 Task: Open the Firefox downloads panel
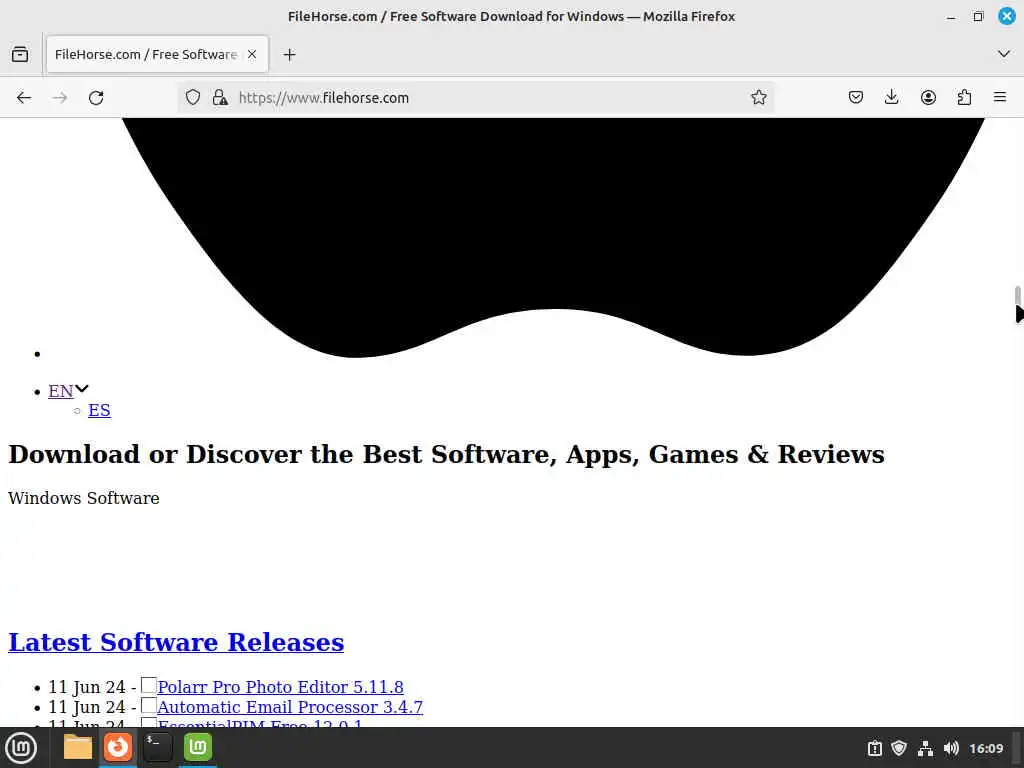click(891, 98)
